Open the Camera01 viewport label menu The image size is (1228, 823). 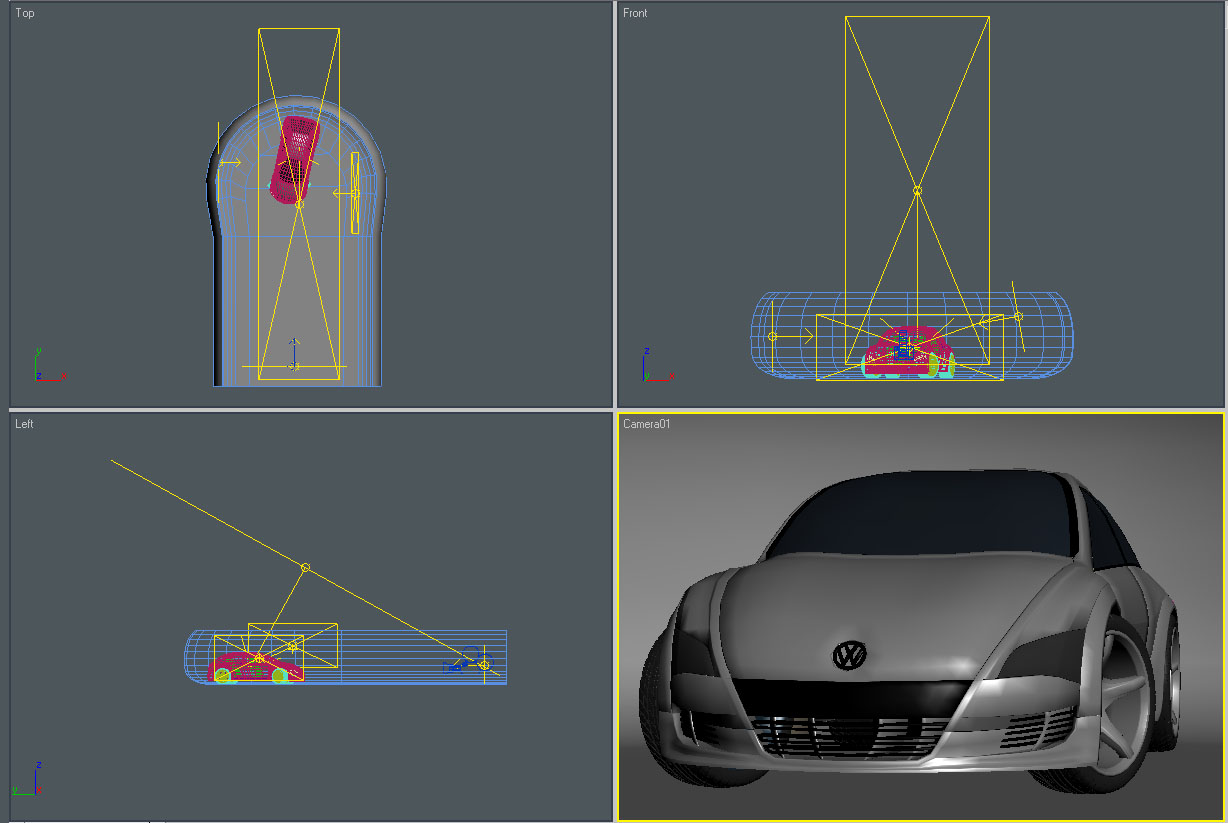[x=646, y=424]
